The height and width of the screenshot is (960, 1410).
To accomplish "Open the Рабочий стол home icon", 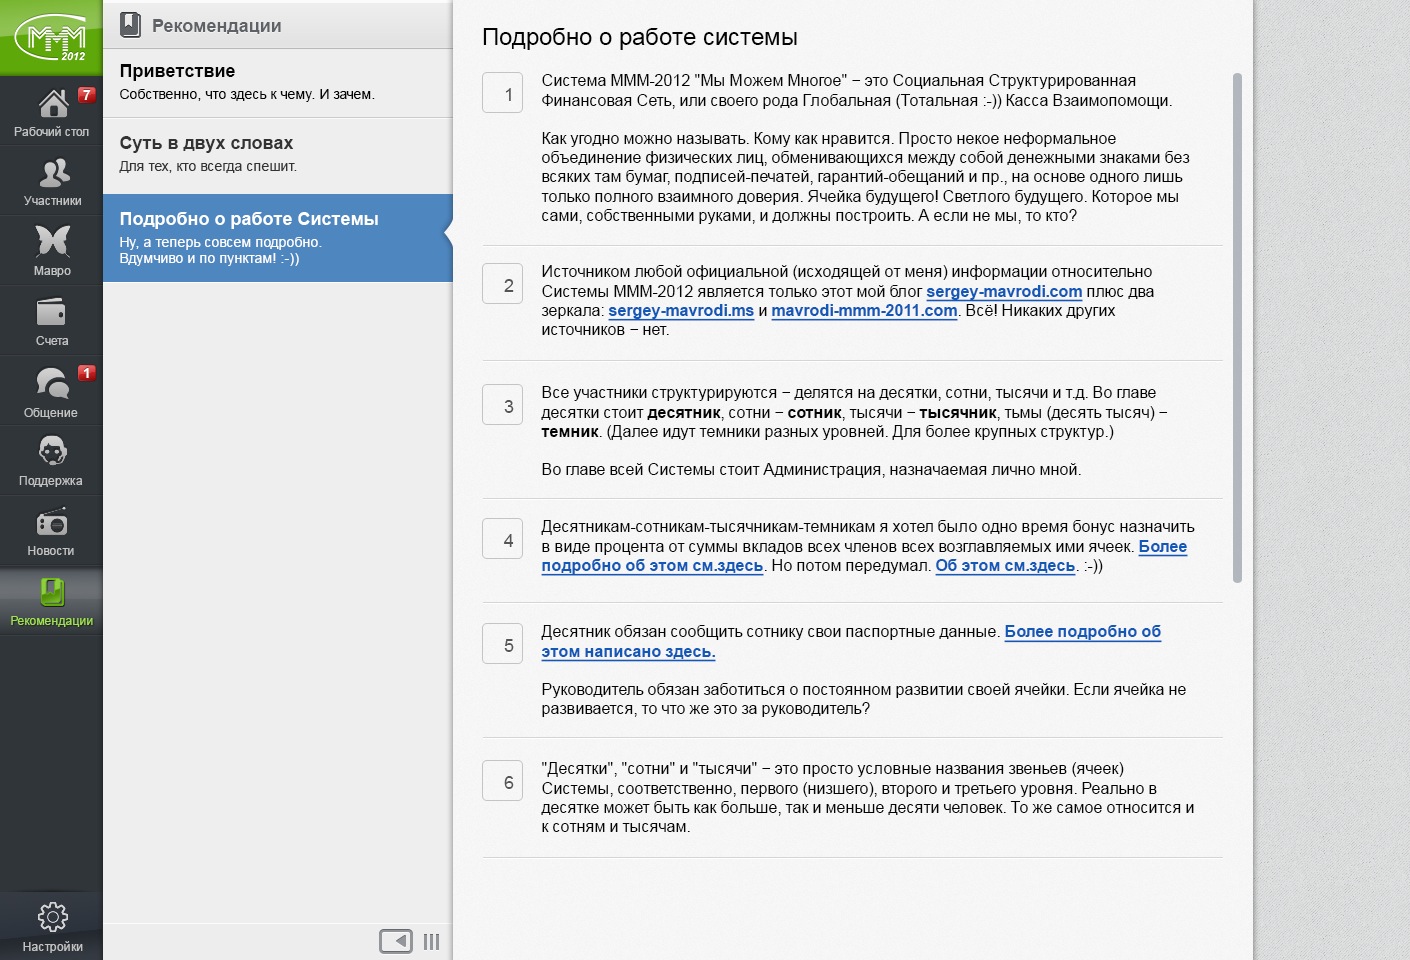I will (54, 103).
